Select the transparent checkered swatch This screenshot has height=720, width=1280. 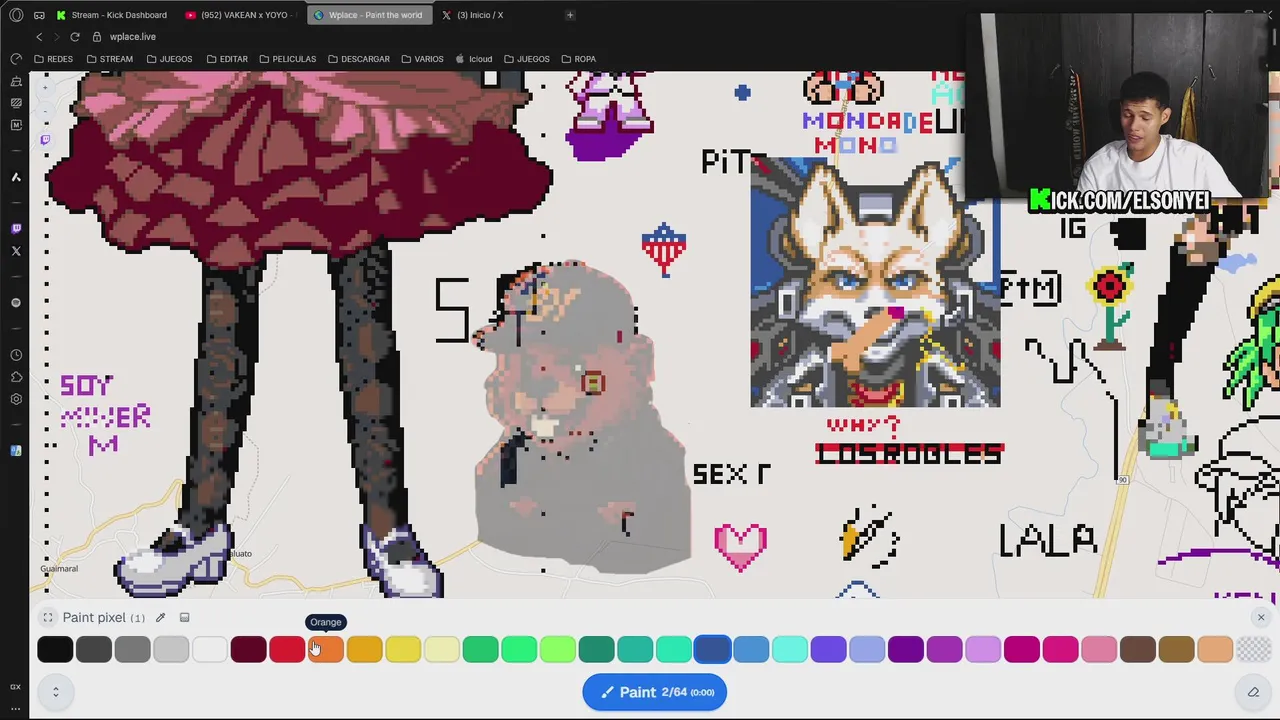[1253, 650]
